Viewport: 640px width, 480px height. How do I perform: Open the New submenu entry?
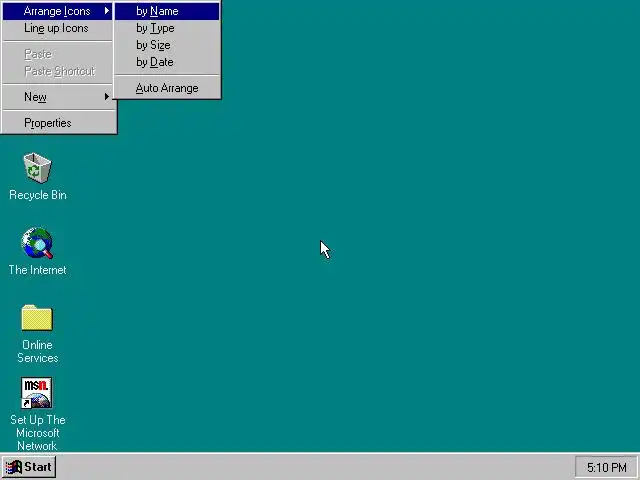tap(57, 97)
